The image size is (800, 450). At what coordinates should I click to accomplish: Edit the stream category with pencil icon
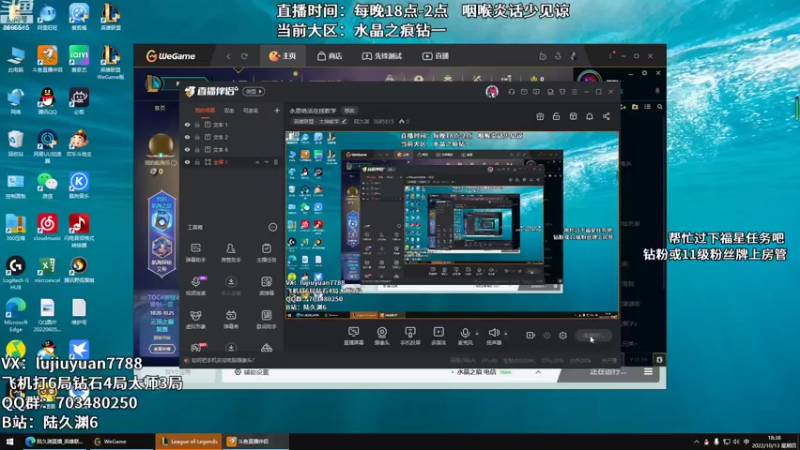pos(344,121)
